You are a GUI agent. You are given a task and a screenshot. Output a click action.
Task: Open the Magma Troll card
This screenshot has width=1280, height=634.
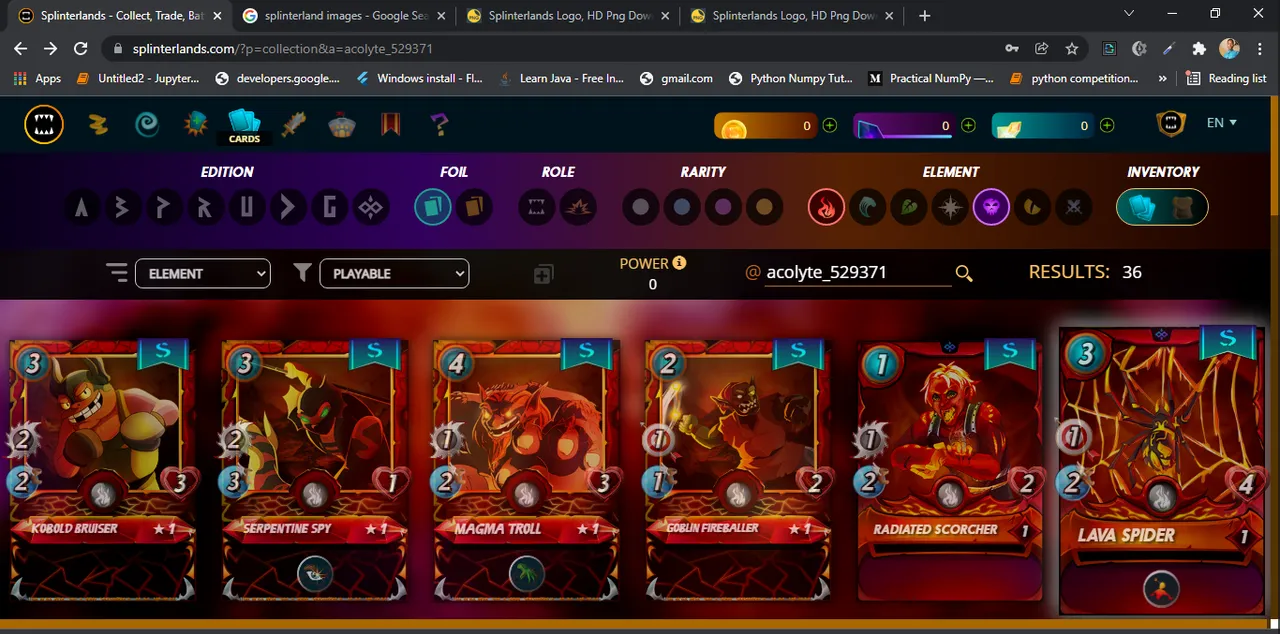point(526,470)
